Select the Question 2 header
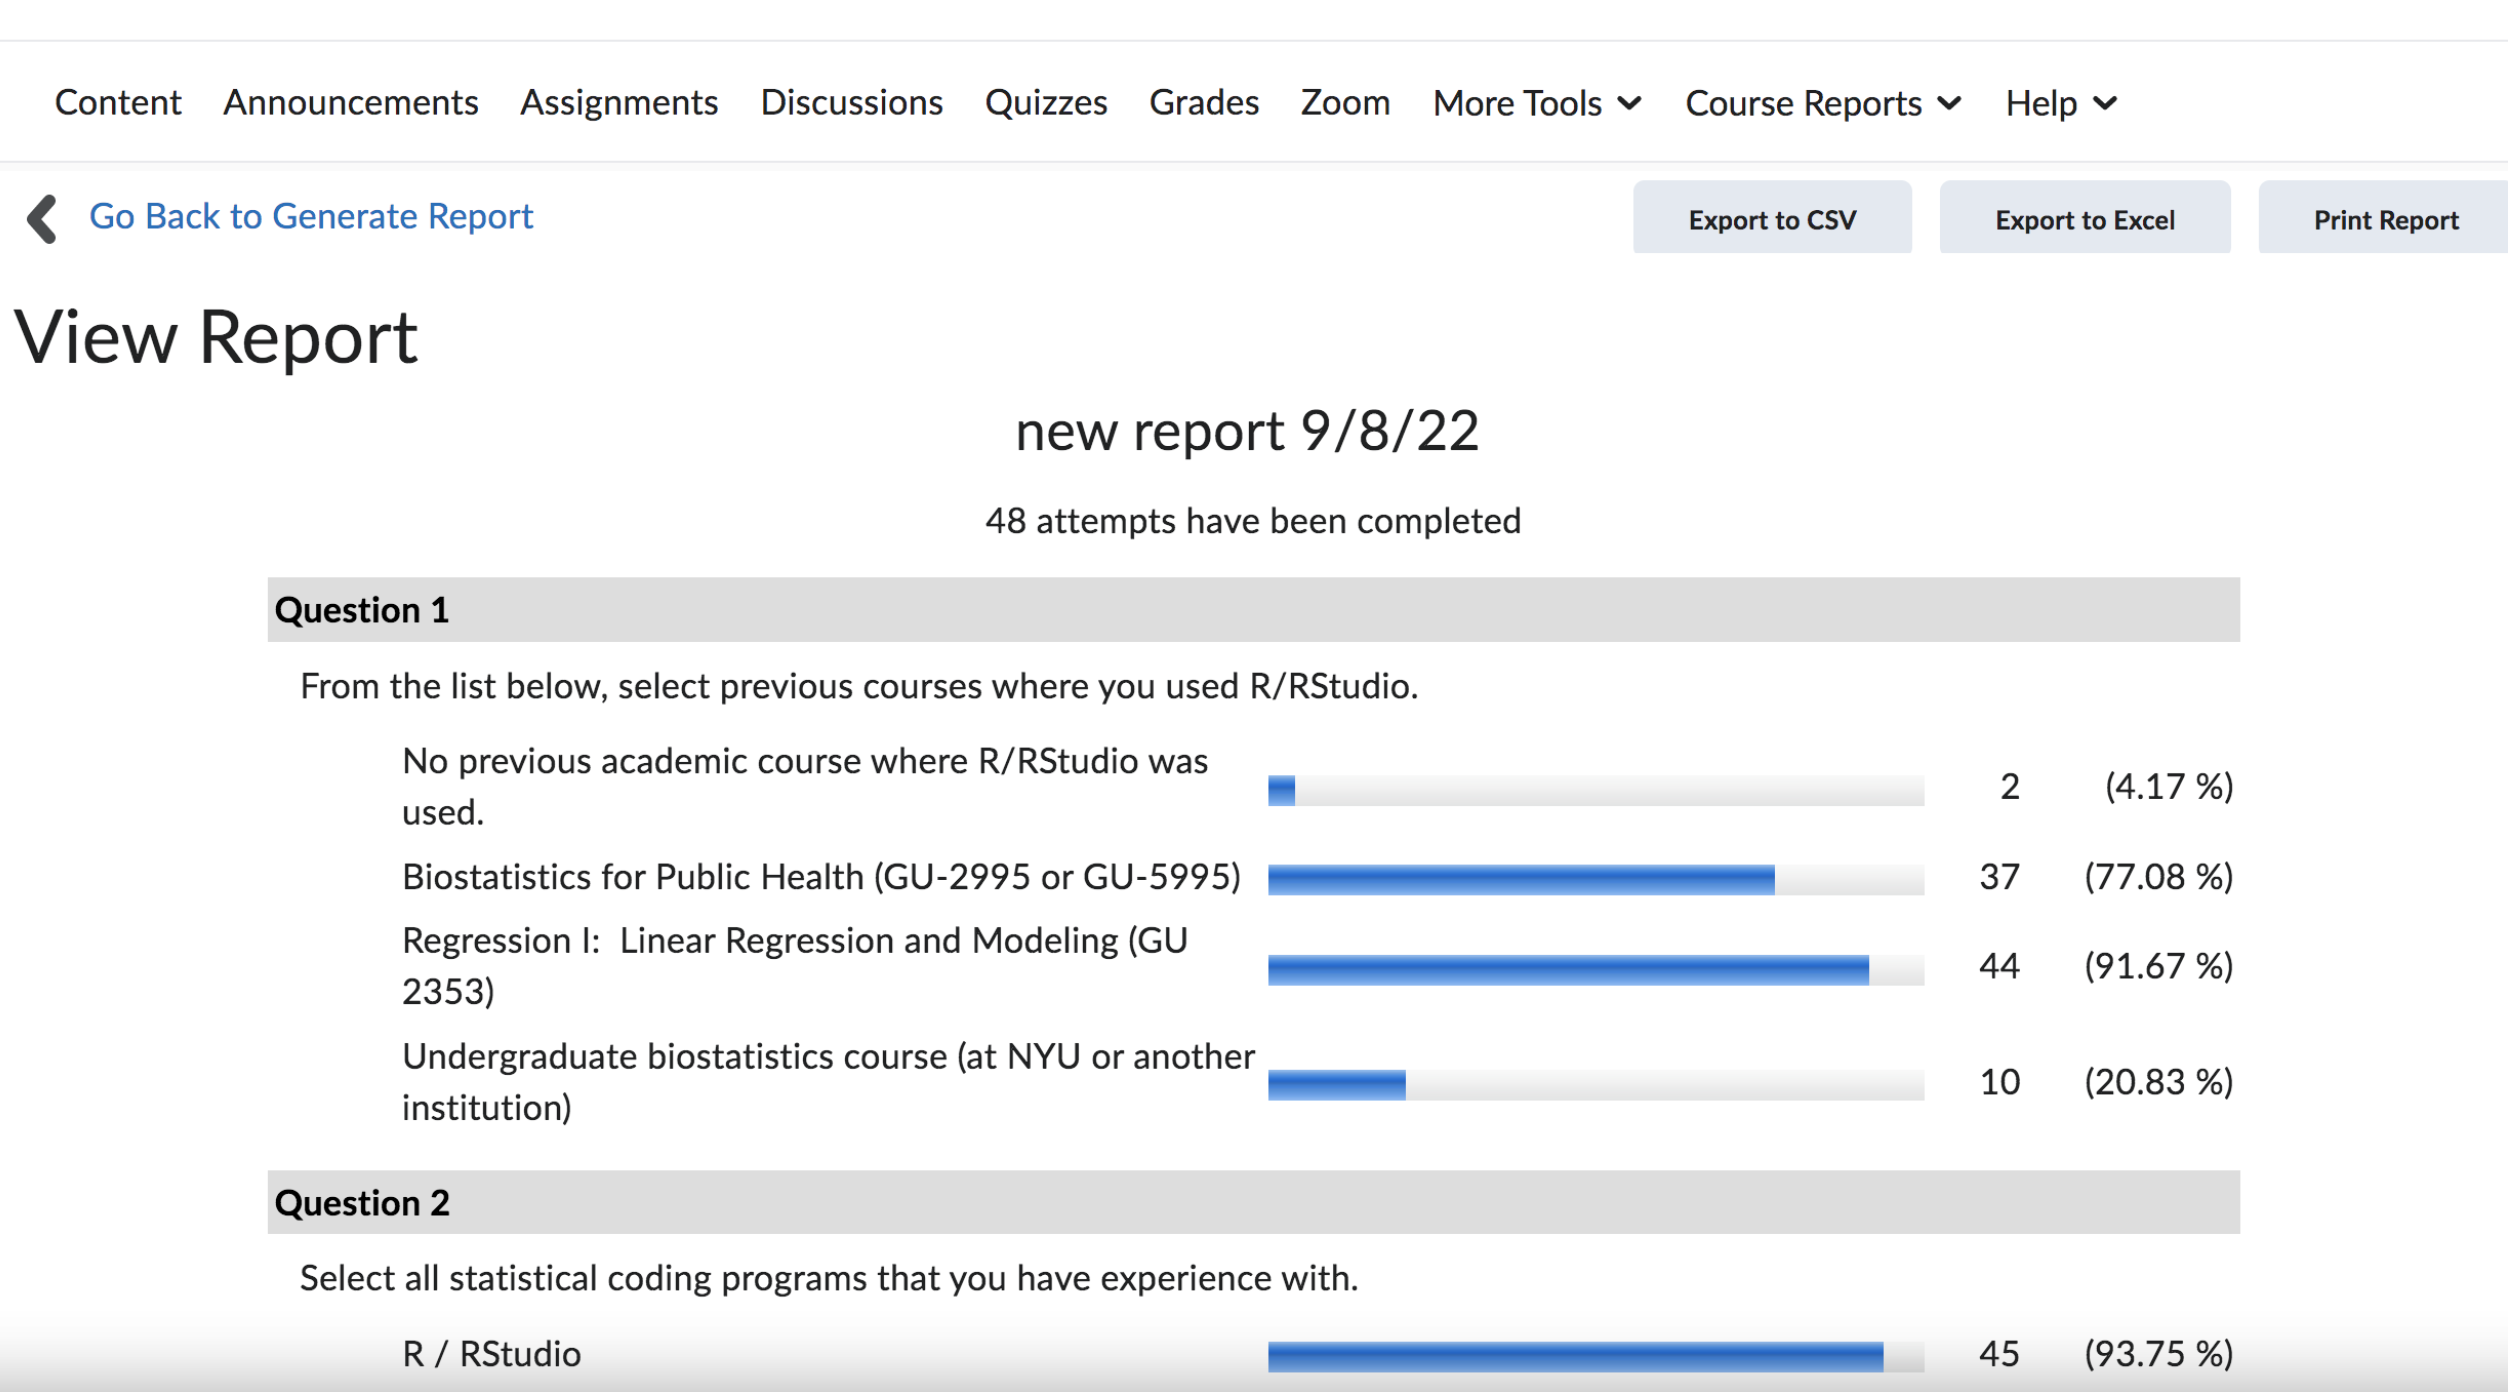The image size is (2508, 1392). pos(362,1203)
